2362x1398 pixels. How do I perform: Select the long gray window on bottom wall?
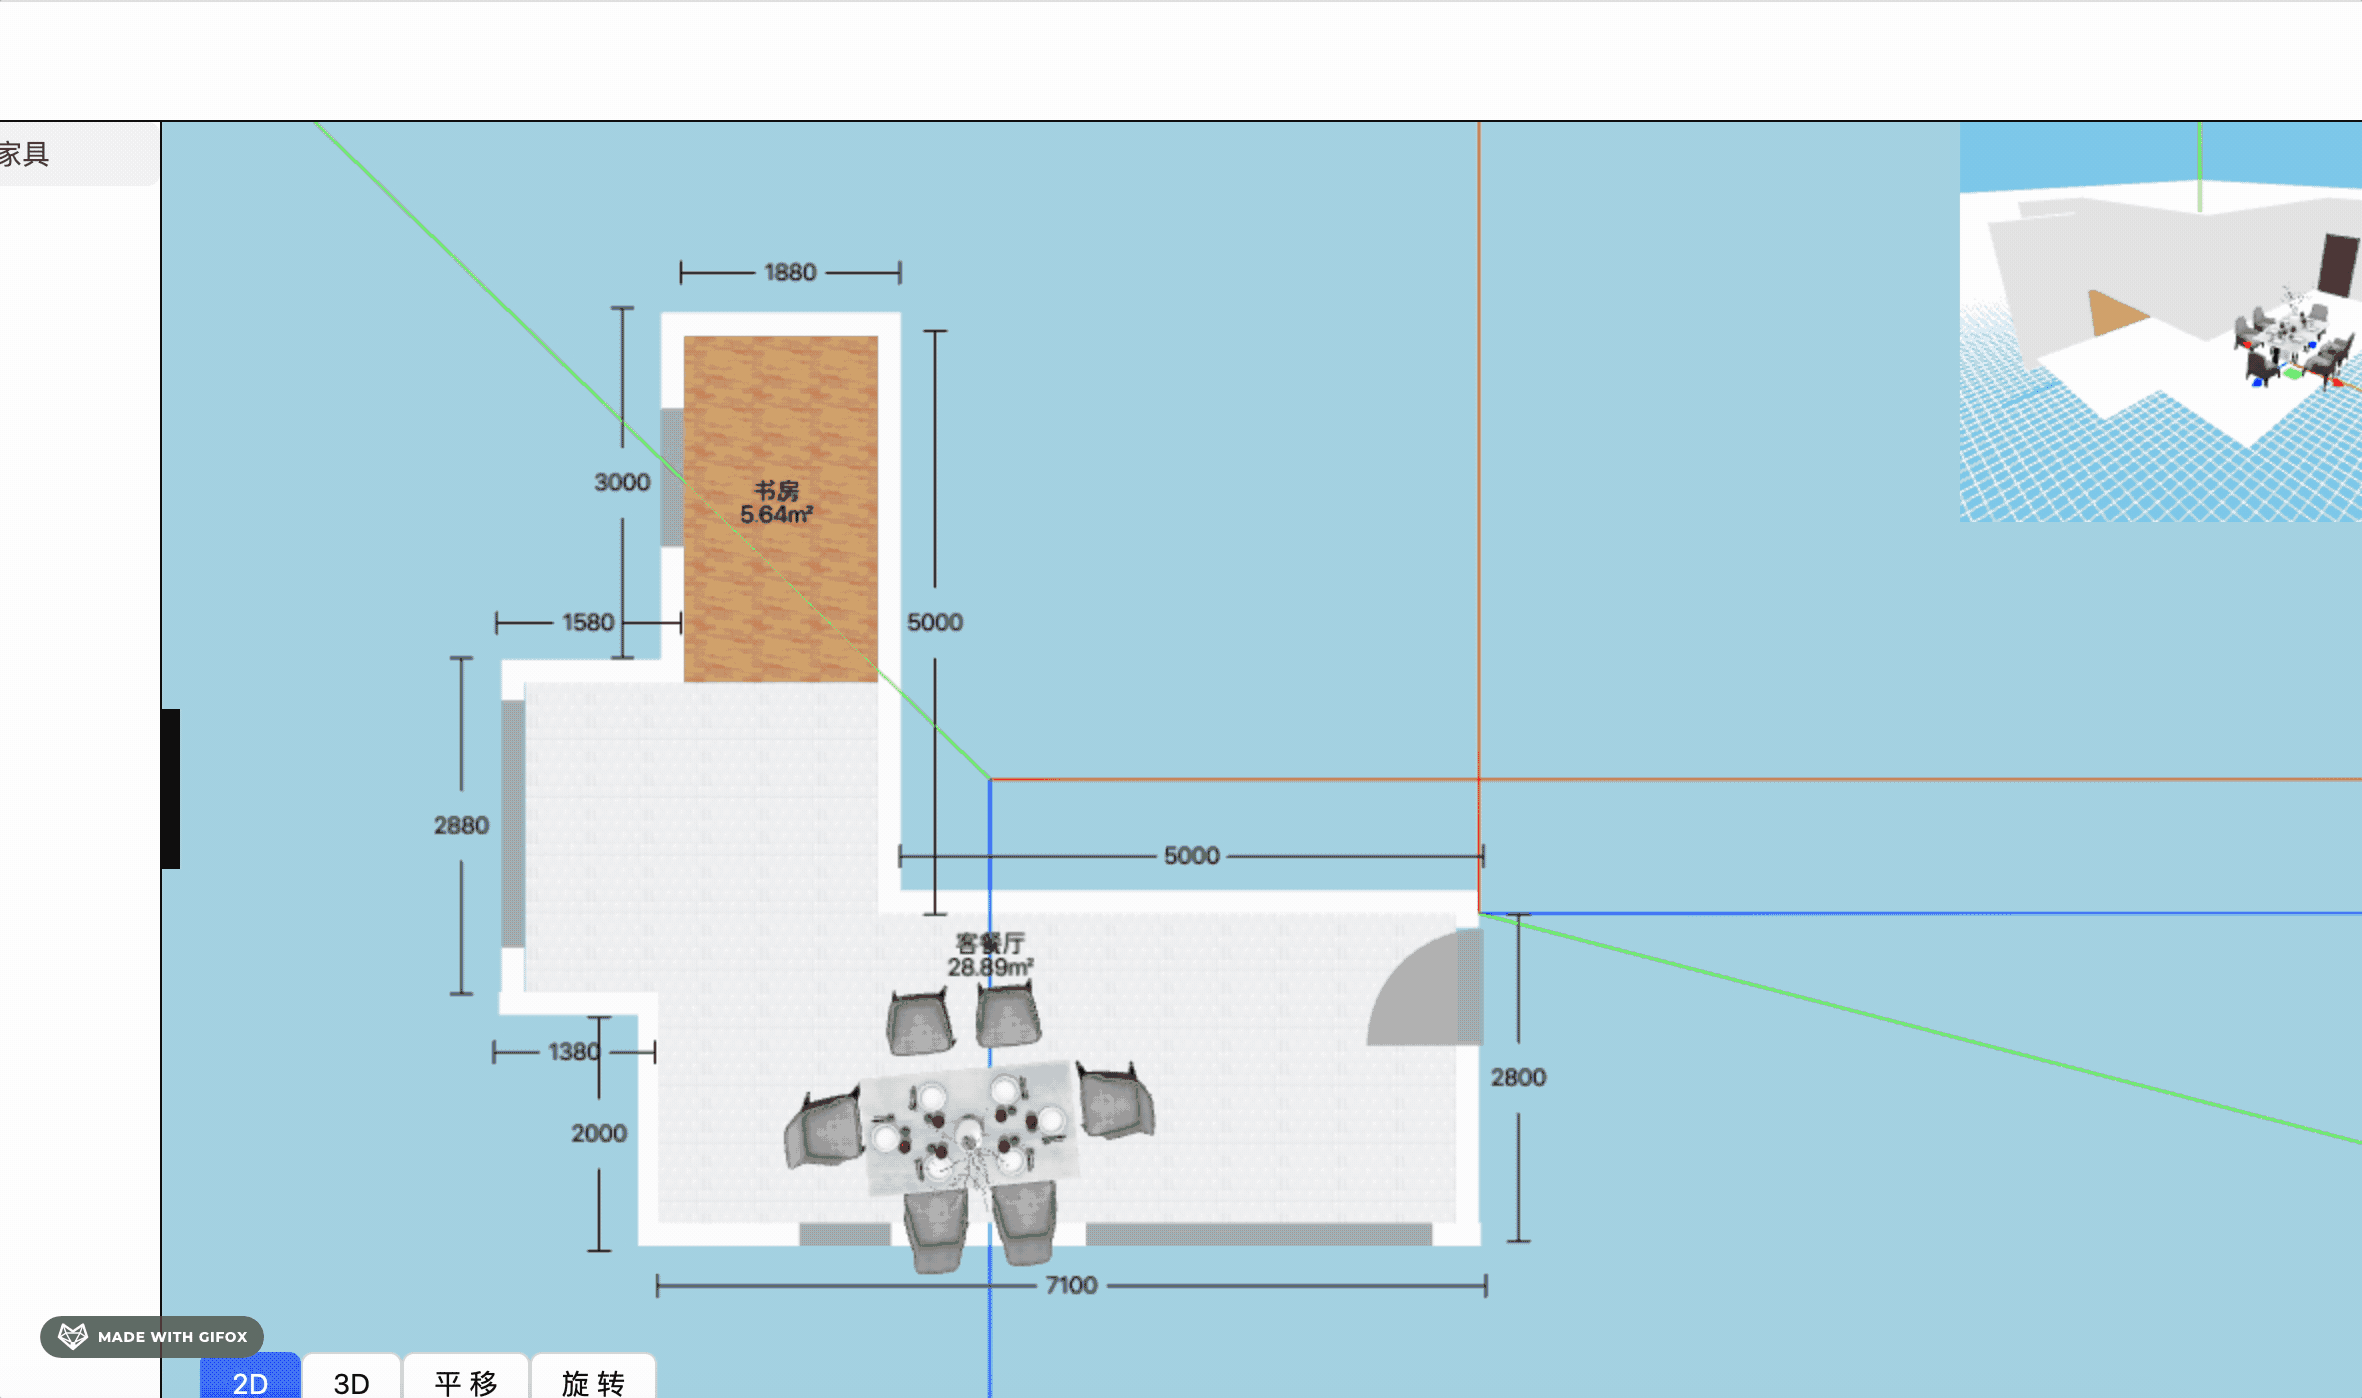pos(1258,1234)
